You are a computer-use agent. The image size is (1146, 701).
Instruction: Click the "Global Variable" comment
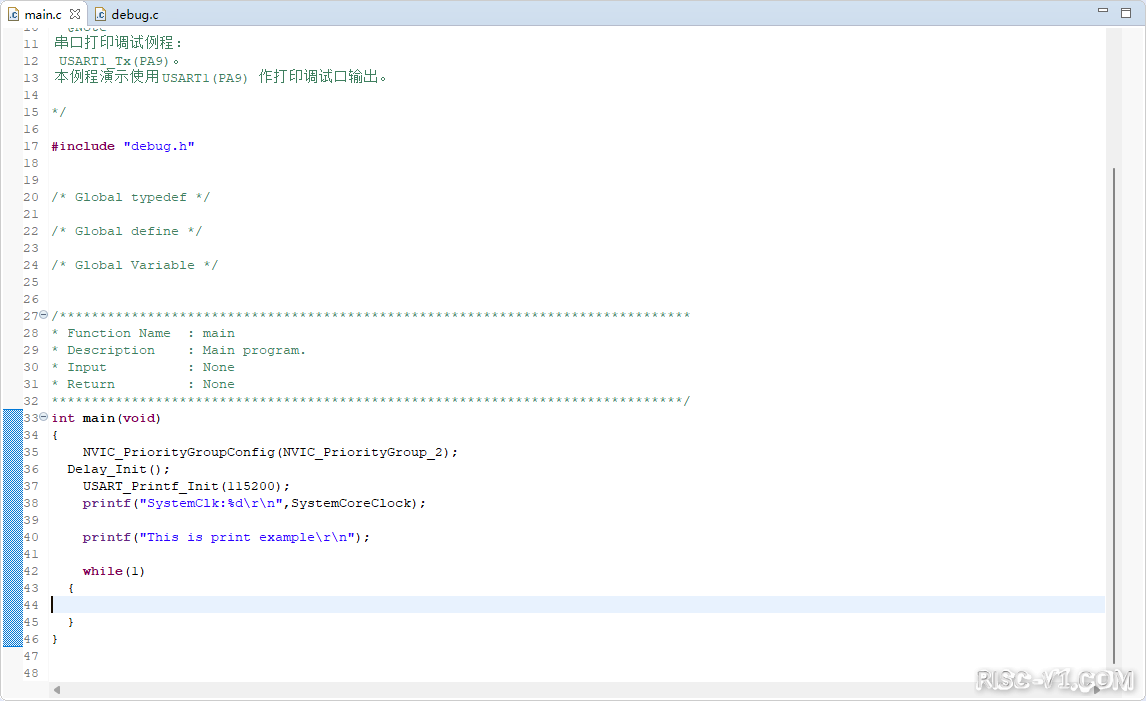point(134,265)
